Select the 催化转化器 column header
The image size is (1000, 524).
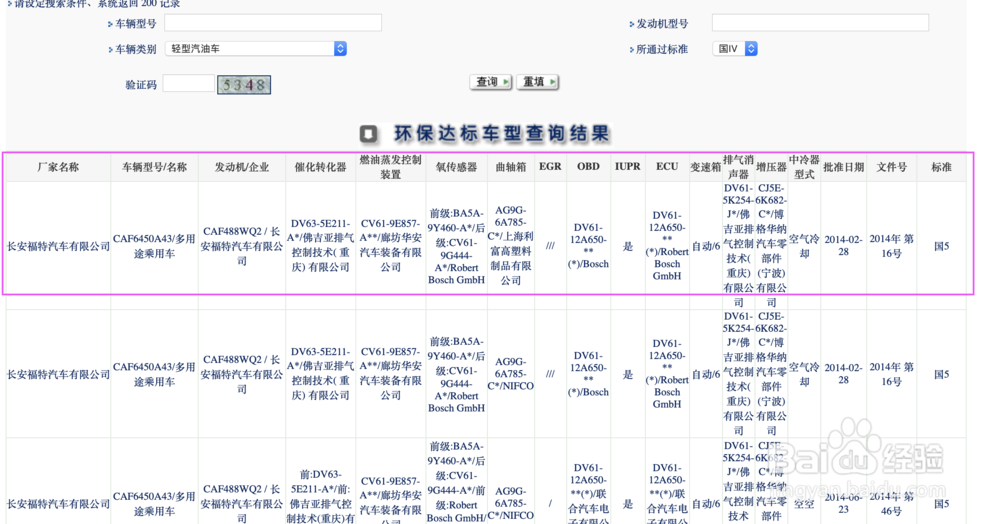[x=320, y=167]
